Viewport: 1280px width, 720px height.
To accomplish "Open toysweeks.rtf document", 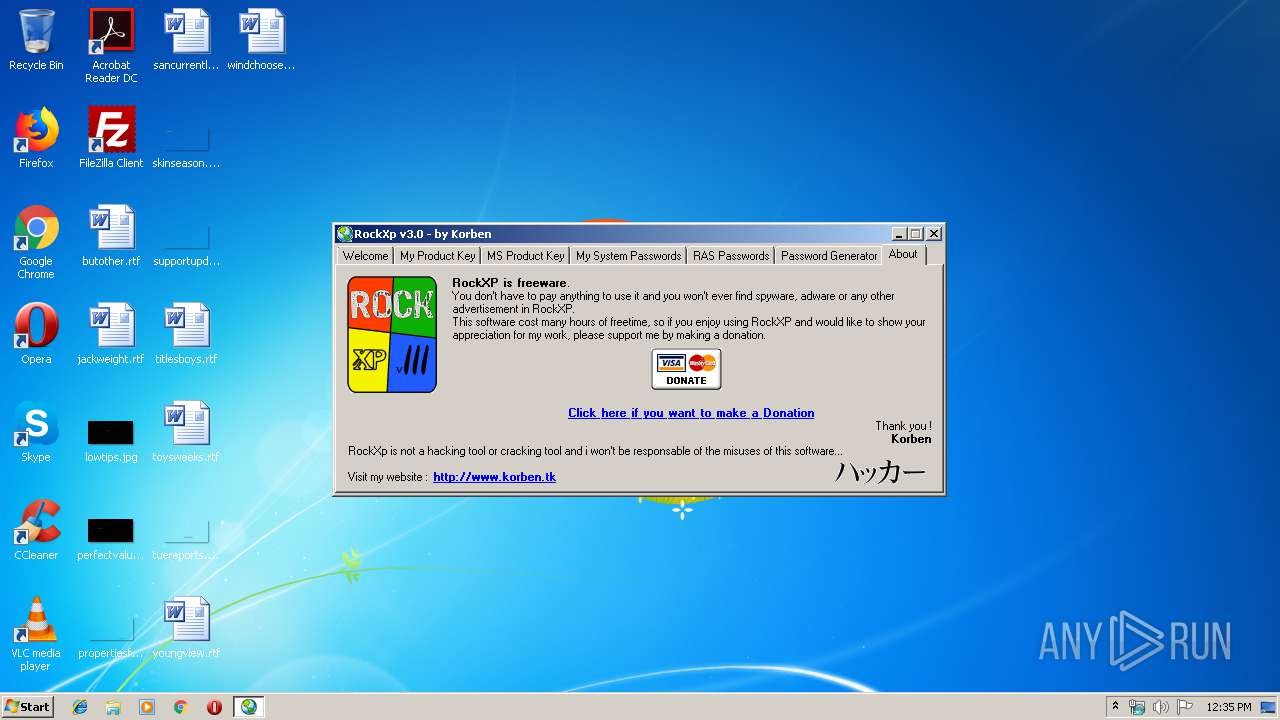I will [186, 432].
